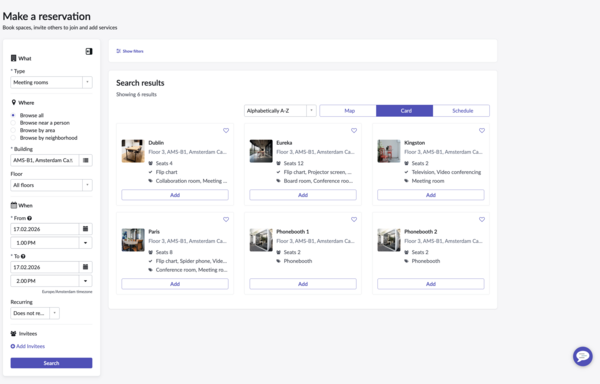Screen dimensions: 600x384
Task: Favorite the Phonebooth 2 heart icon
Action: [x=482, y=220]
